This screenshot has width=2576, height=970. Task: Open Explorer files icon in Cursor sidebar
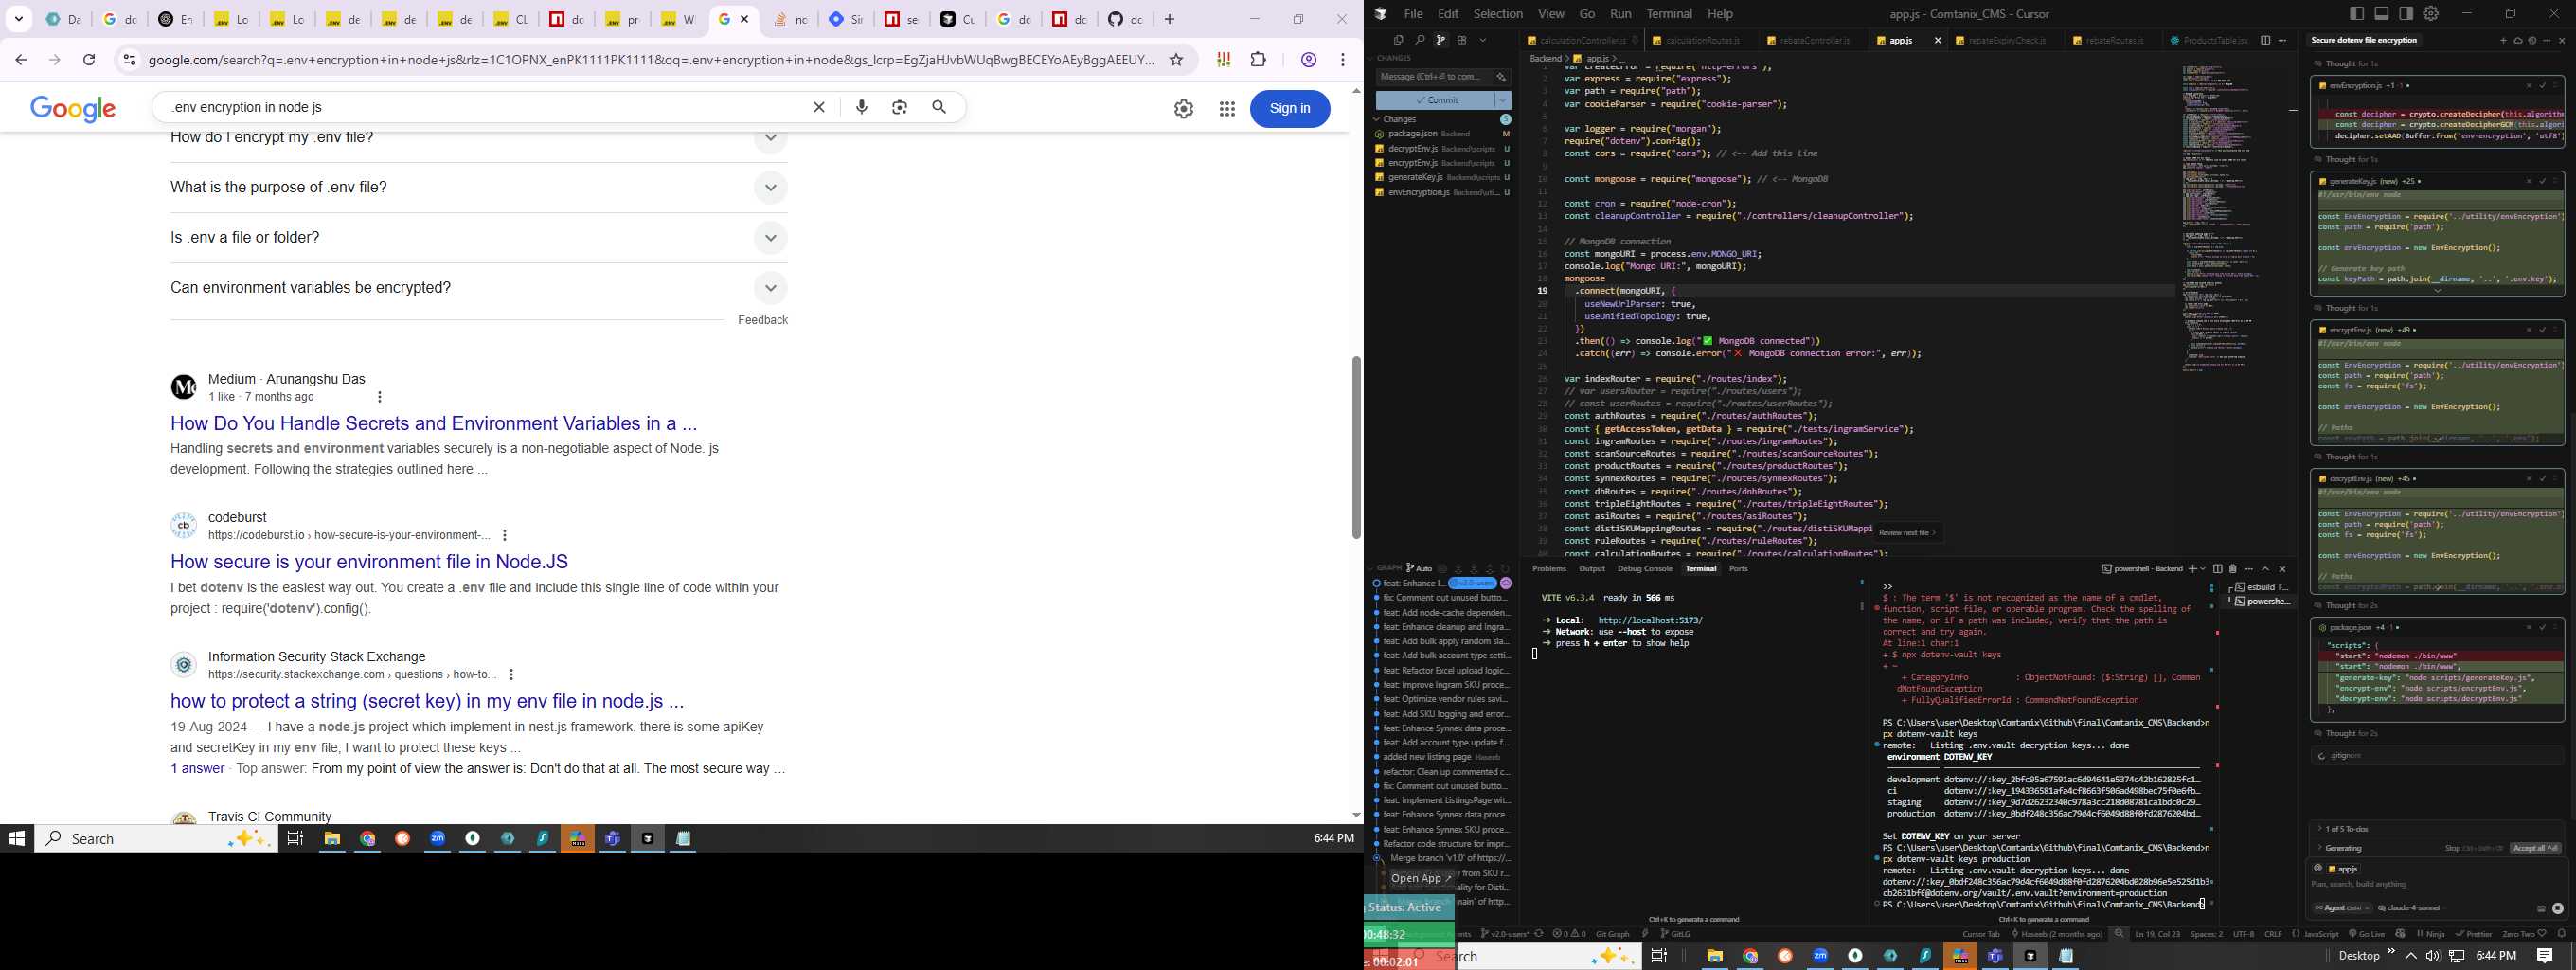coord(1398,40)
